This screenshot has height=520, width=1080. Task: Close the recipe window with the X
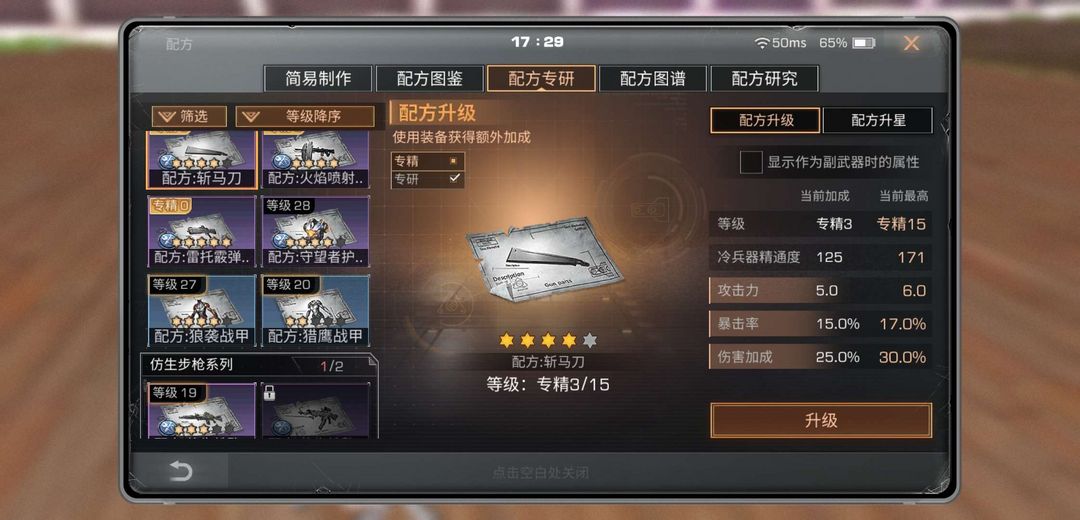click(x=911, y=43)
